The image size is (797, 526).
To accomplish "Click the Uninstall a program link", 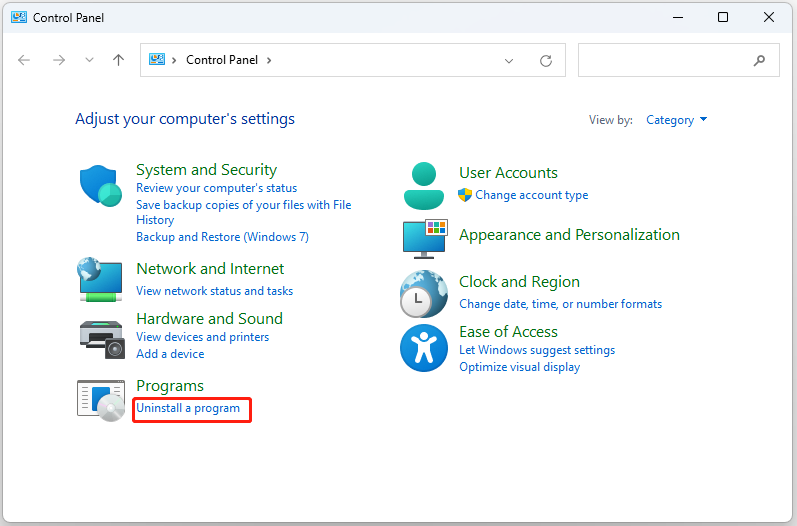I will 188,408.
